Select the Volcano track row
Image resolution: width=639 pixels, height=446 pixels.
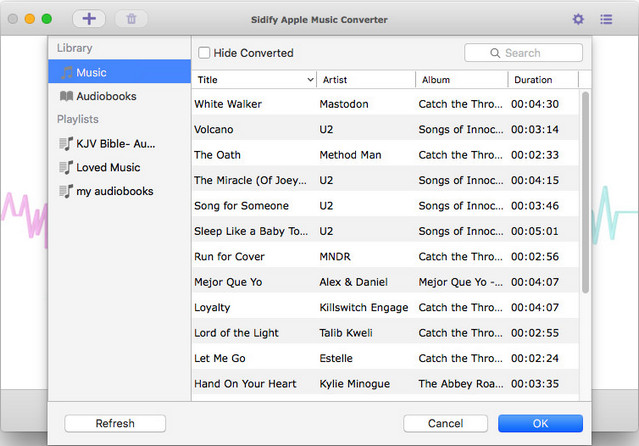click(x=385, y=129)
